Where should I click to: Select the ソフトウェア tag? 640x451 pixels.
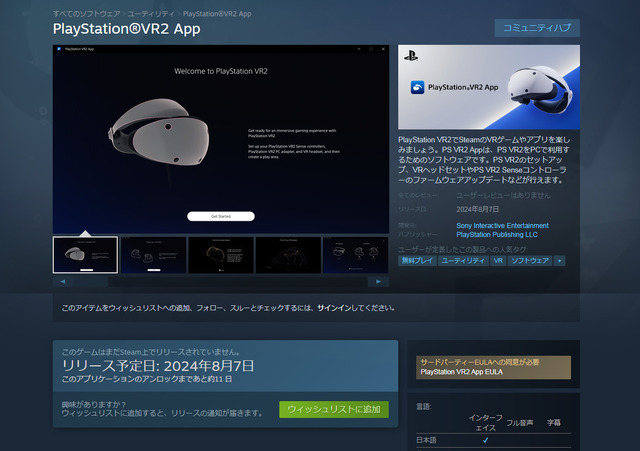(531, 260)
